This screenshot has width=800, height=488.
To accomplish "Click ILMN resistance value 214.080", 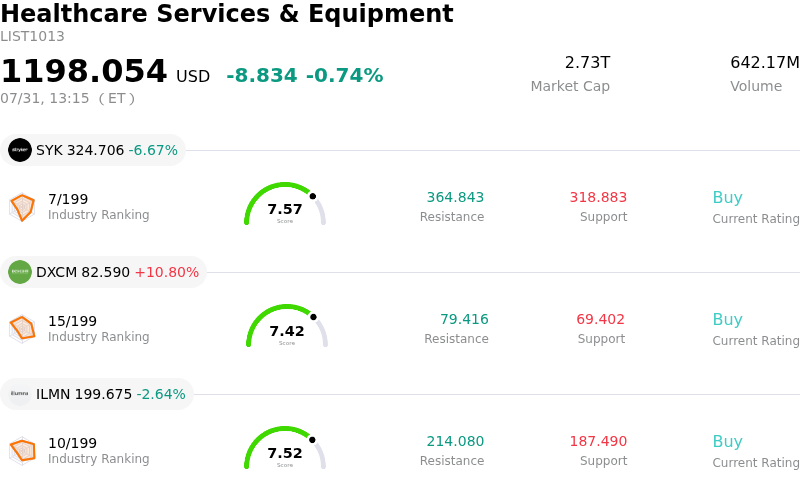I will [x=455, y=441].
